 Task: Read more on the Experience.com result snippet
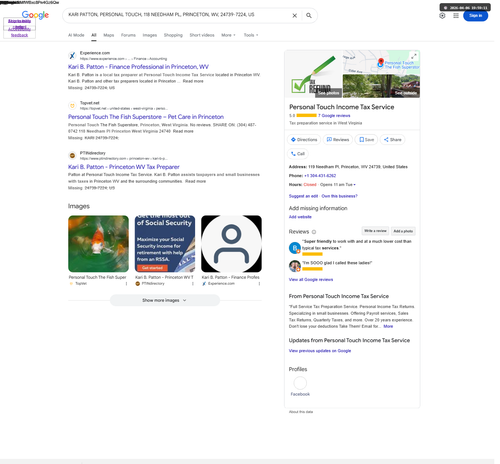[x=193, y=81]
